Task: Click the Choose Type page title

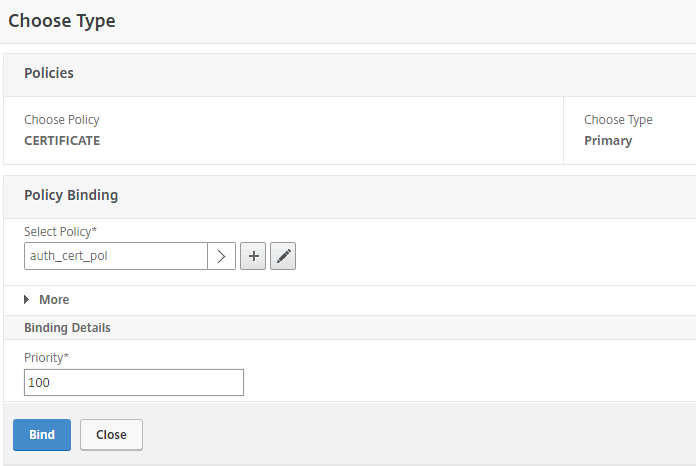Action: coord(62,21)
